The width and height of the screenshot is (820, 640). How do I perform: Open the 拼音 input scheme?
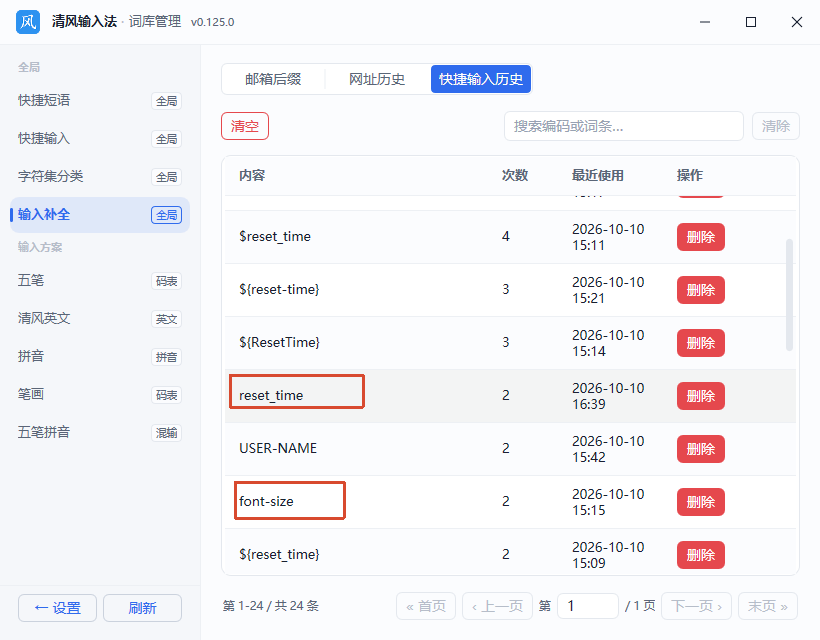tap(100, 357)
